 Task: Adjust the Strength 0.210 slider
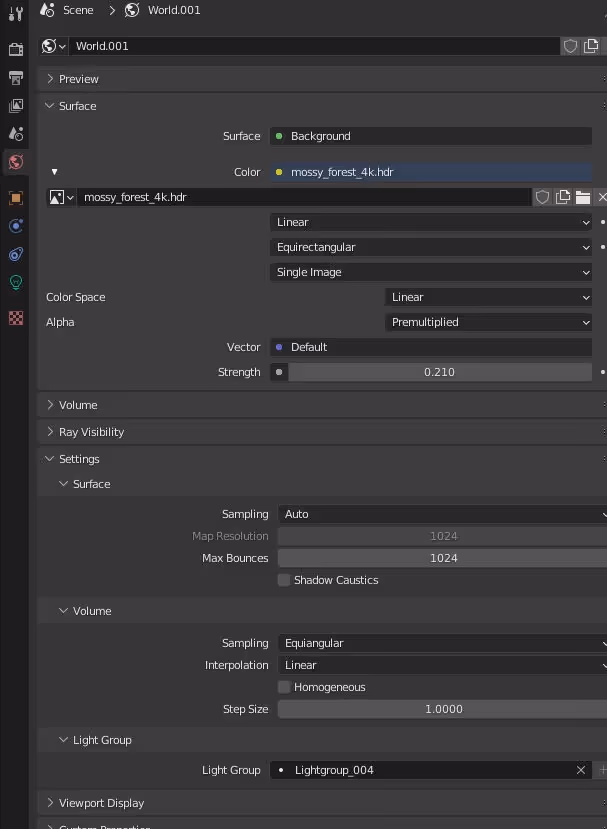pyautogui.click(x=440, y=372)
